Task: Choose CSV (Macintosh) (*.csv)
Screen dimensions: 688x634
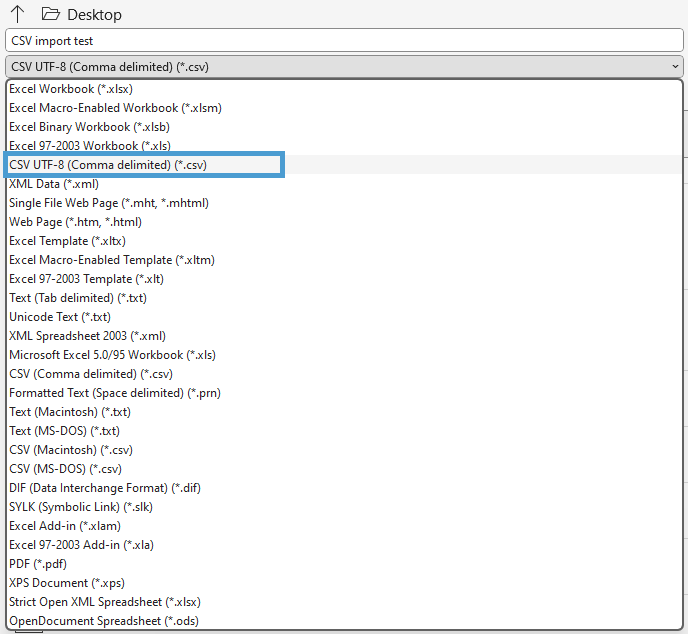Action: [x=344, y=450]
